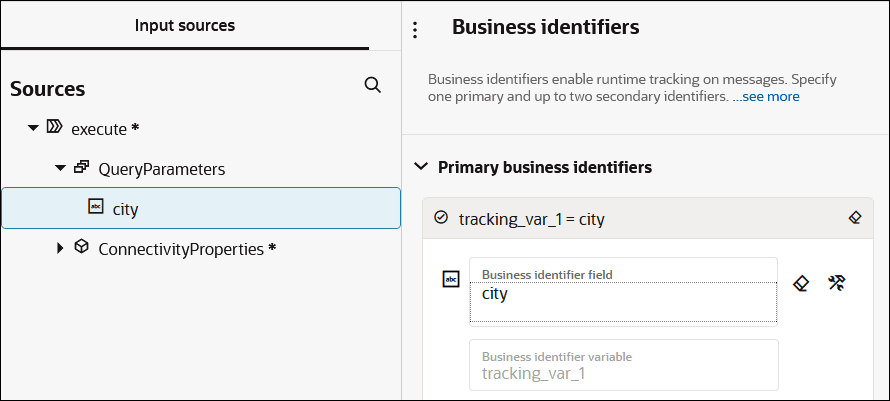This screenshot has width=890, height=401.
Task: Click the Business identifier variable field
Action: (x=623, y=366)
